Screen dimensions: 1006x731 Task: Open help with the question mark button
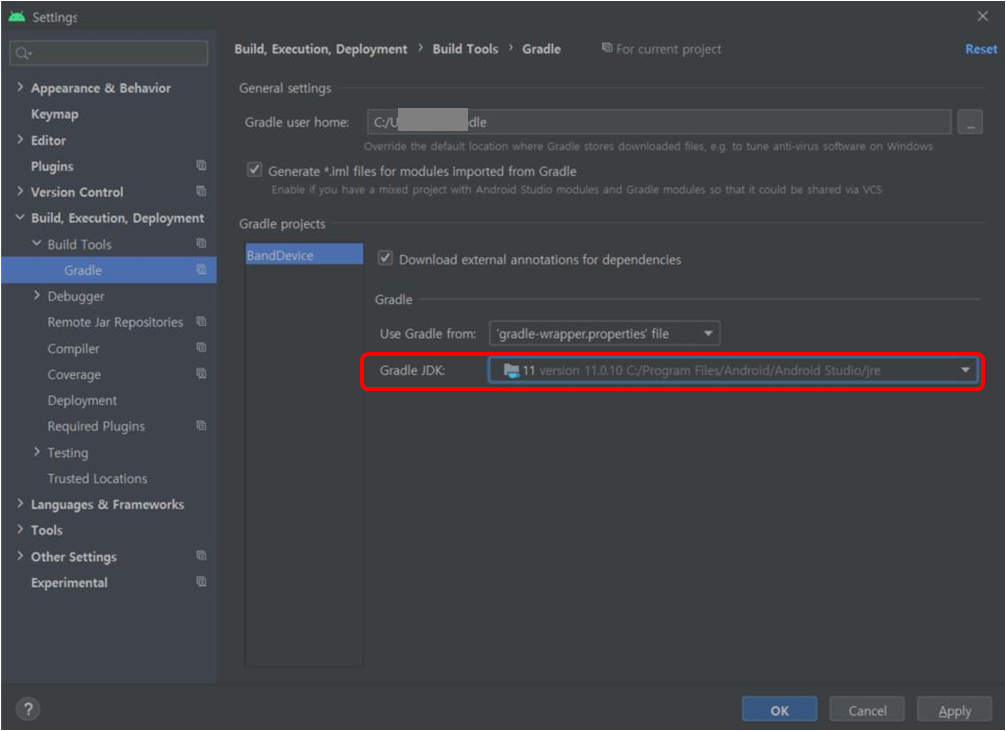[x=28, y=709]
